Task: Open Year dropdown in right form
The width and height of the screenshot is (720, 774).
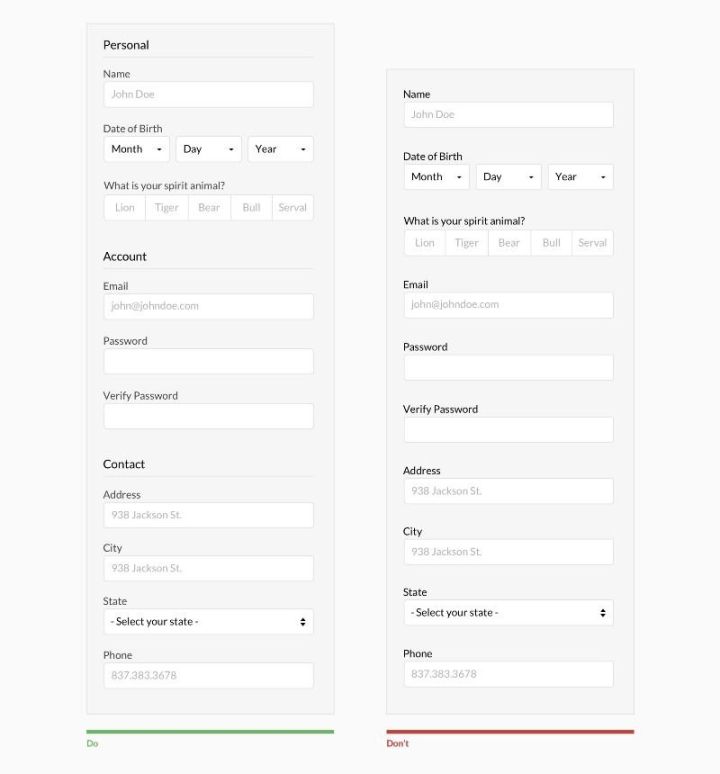Action: [580, 177]
